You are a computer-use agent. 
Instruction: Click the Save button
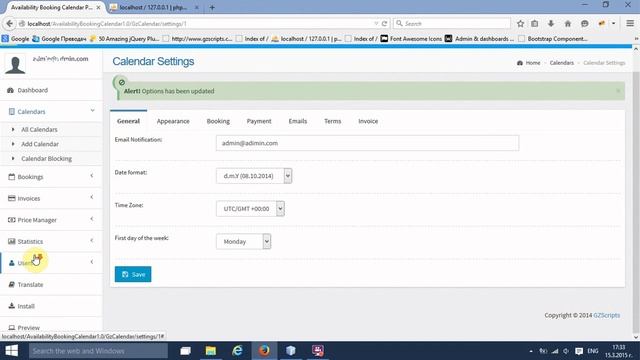point(133,274)
